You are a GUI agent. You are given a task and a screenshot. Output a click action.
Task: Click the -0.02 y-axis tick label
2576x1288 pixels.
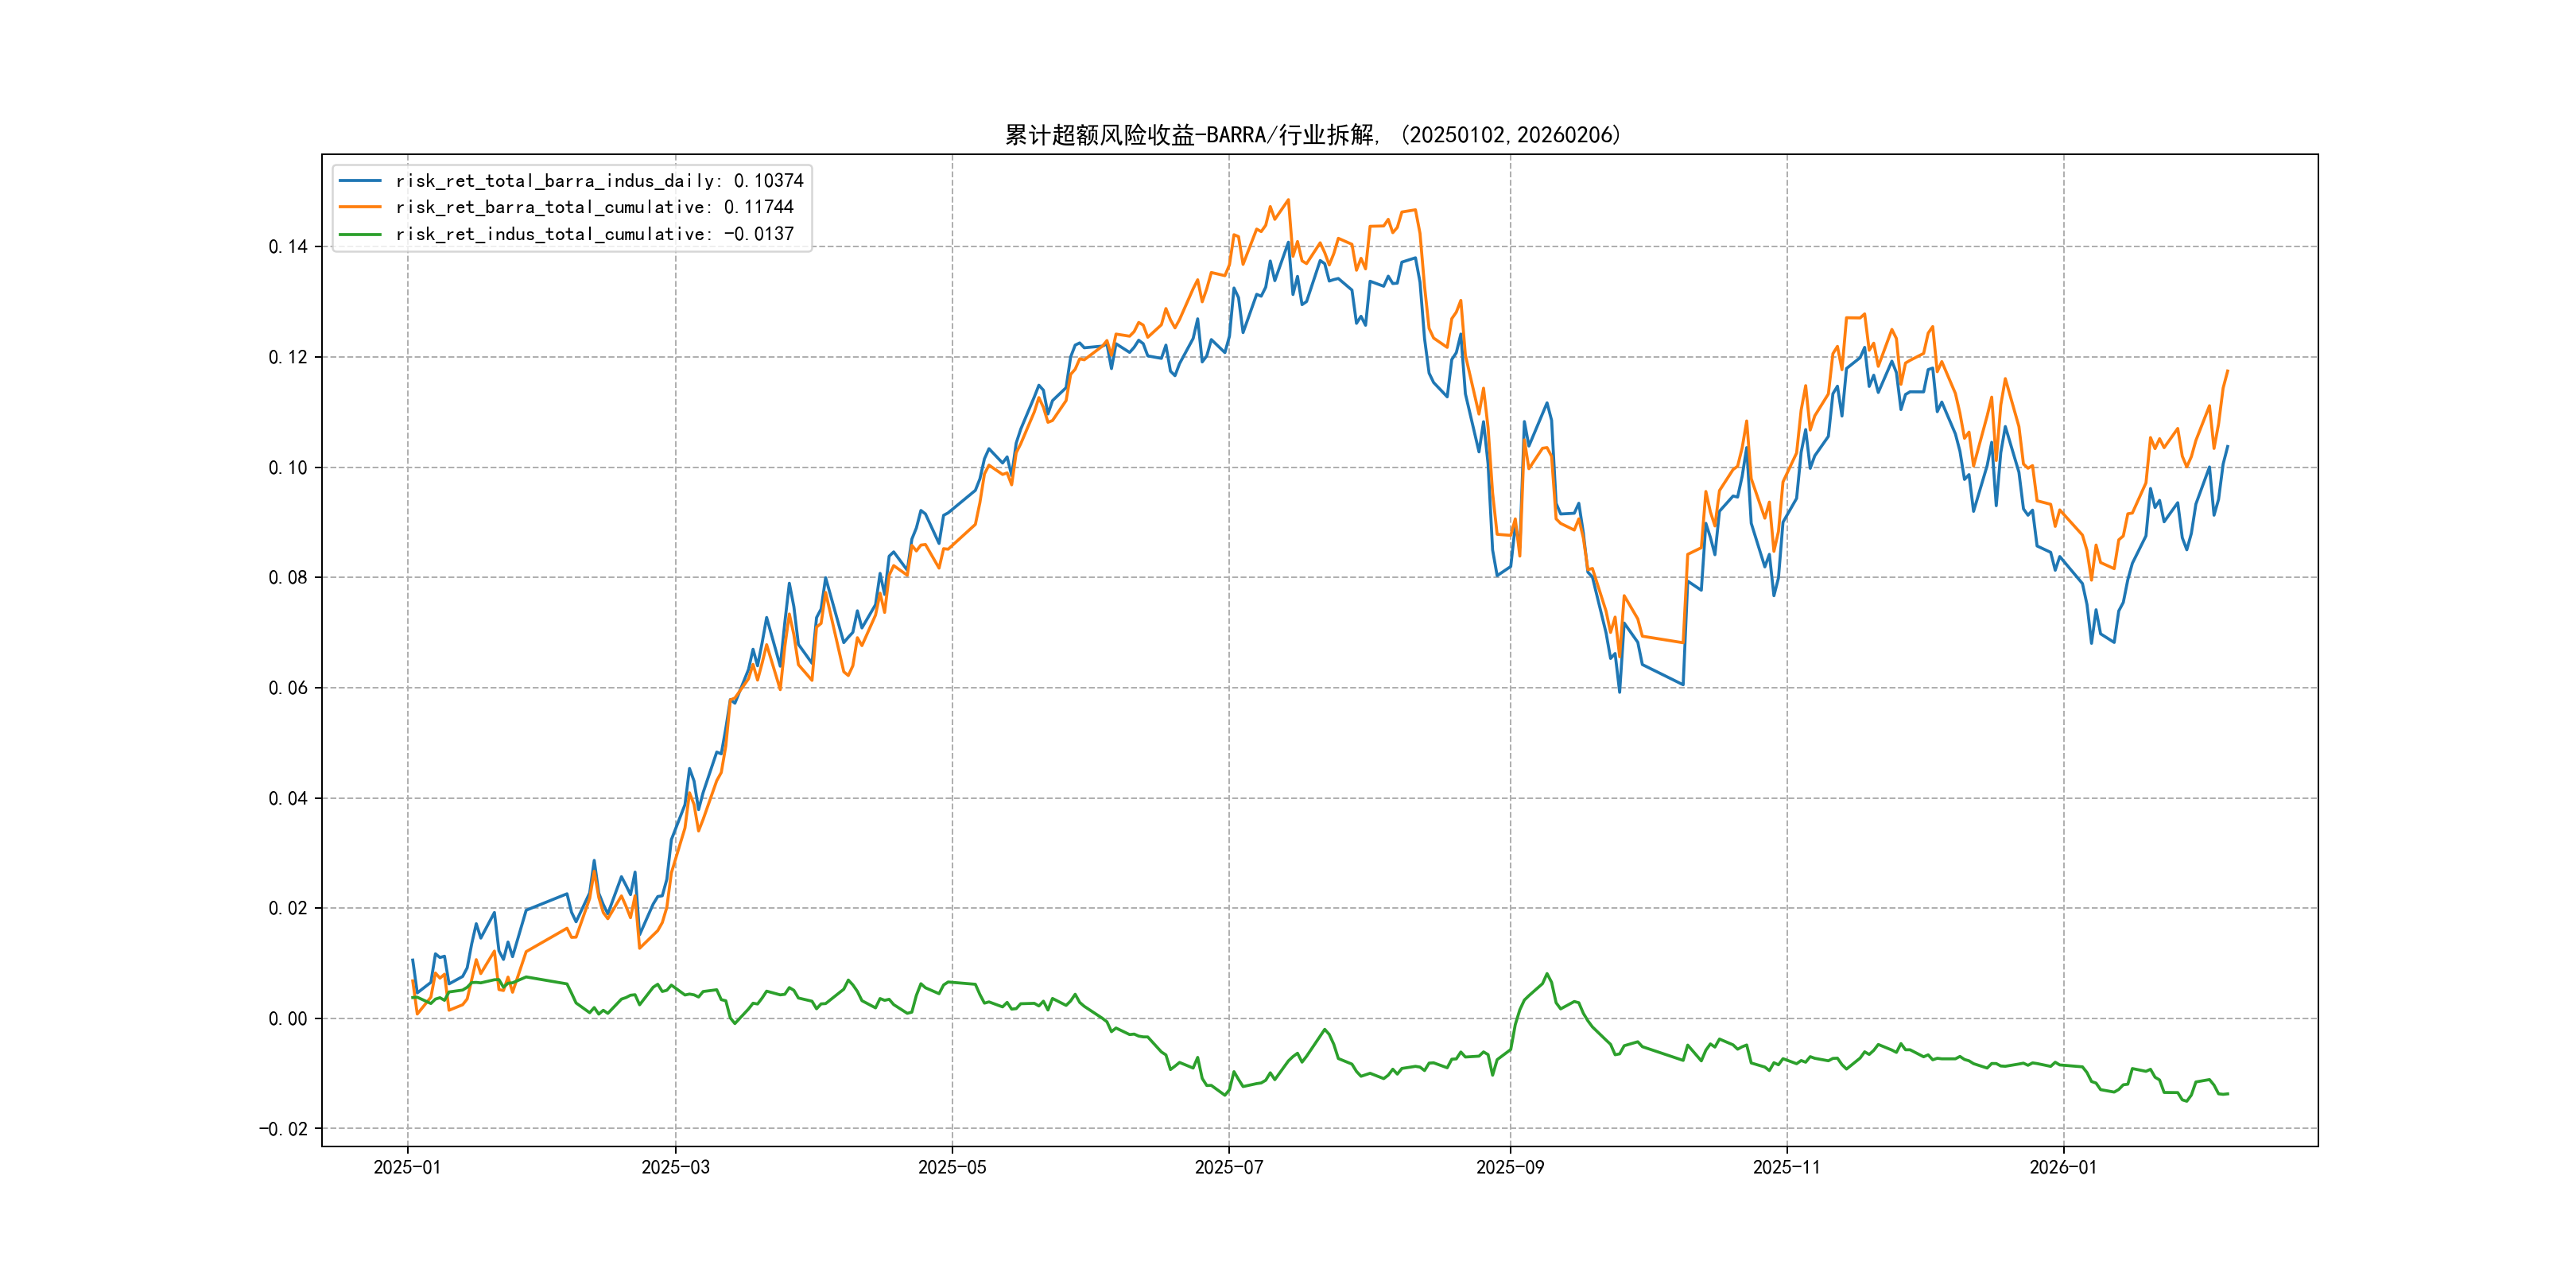coord(284,1129)
